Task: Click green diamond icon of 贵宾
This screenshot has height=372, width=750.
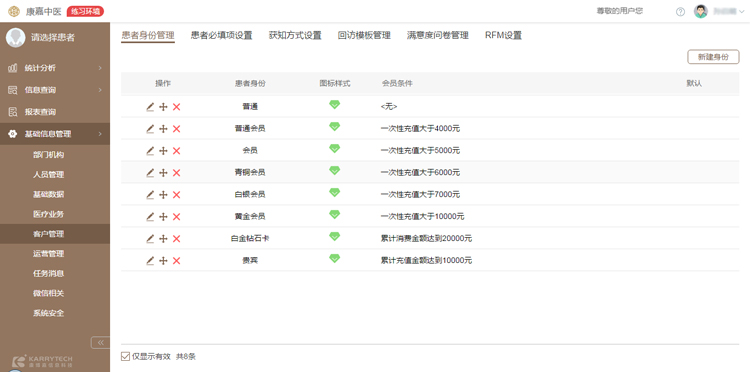Action: [x=335, y=258]
